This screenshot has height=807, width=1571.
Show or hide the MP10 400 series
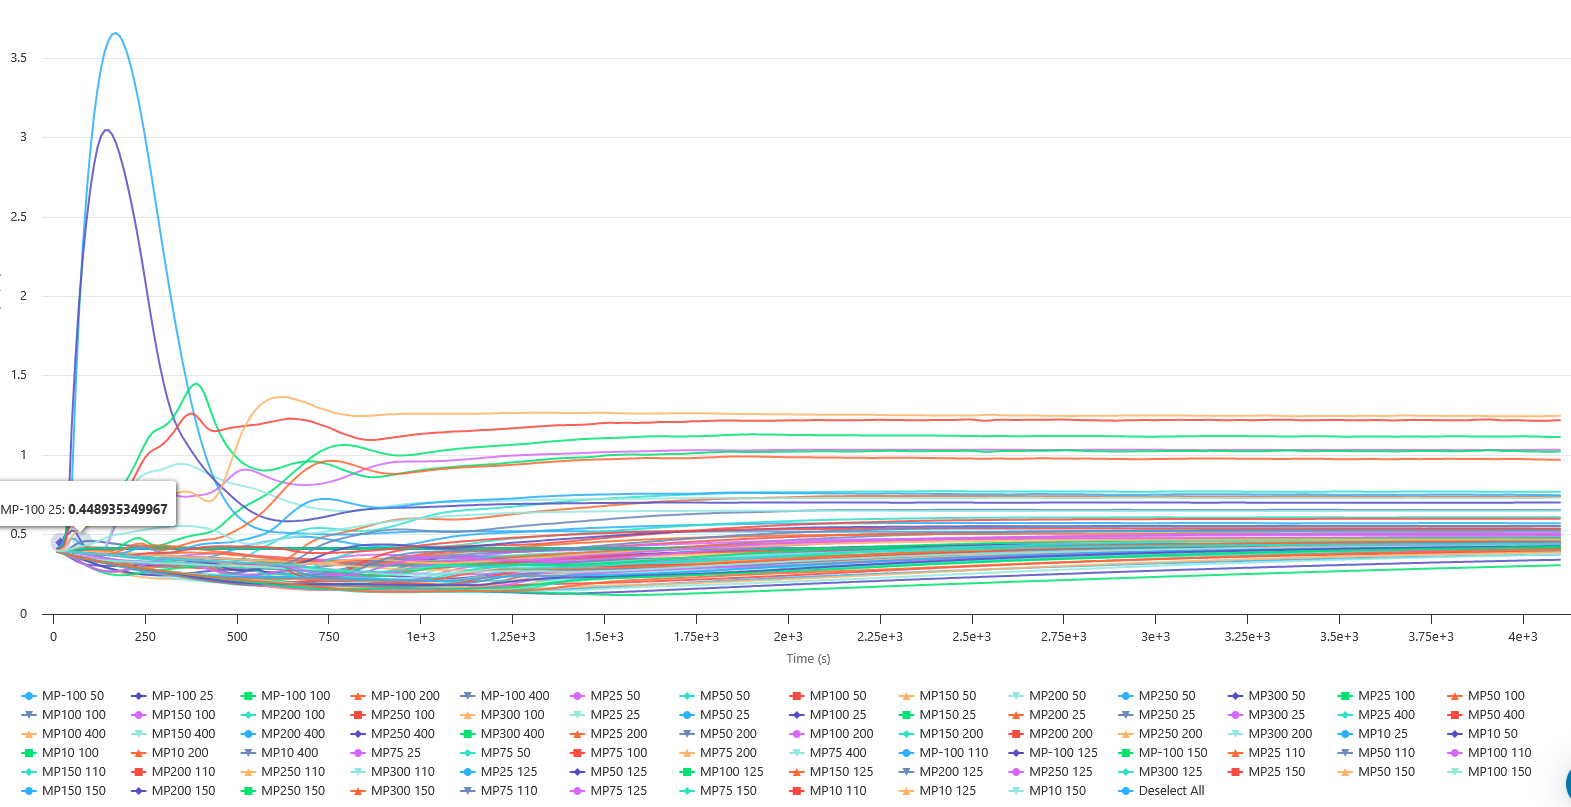(x=289, y=753)
